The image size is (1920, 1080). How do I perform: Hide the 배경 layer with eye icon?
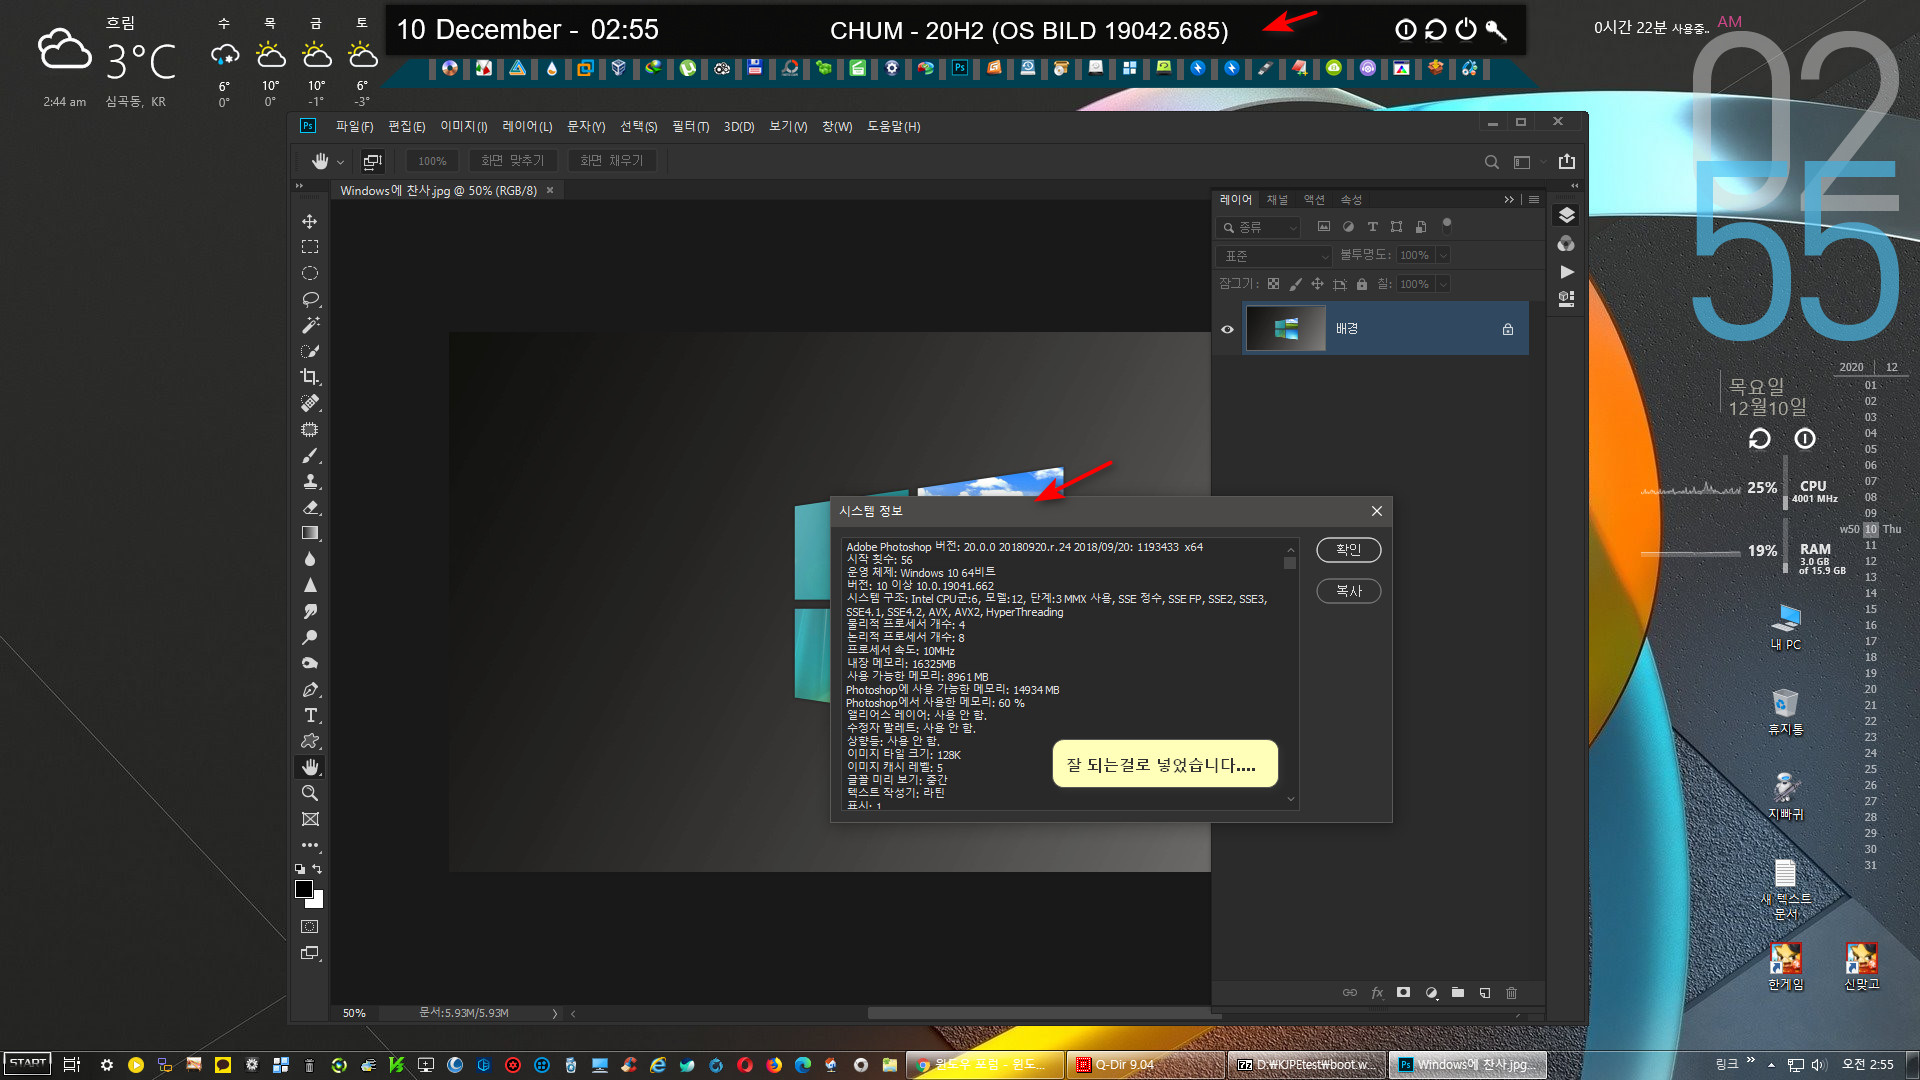coord(1227,329)
